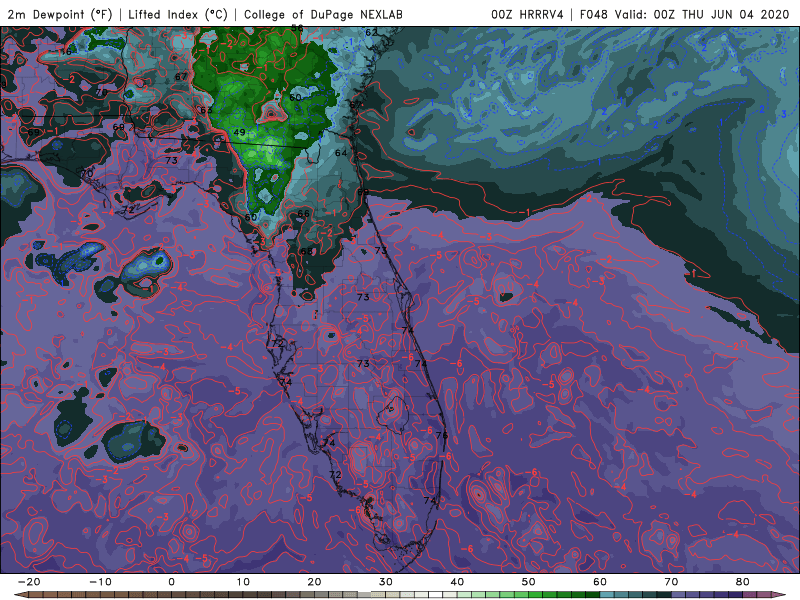800x600 pixels.
Task: Select the 'College of DuPage NEXLAB' text
Action: click(323, 14)
